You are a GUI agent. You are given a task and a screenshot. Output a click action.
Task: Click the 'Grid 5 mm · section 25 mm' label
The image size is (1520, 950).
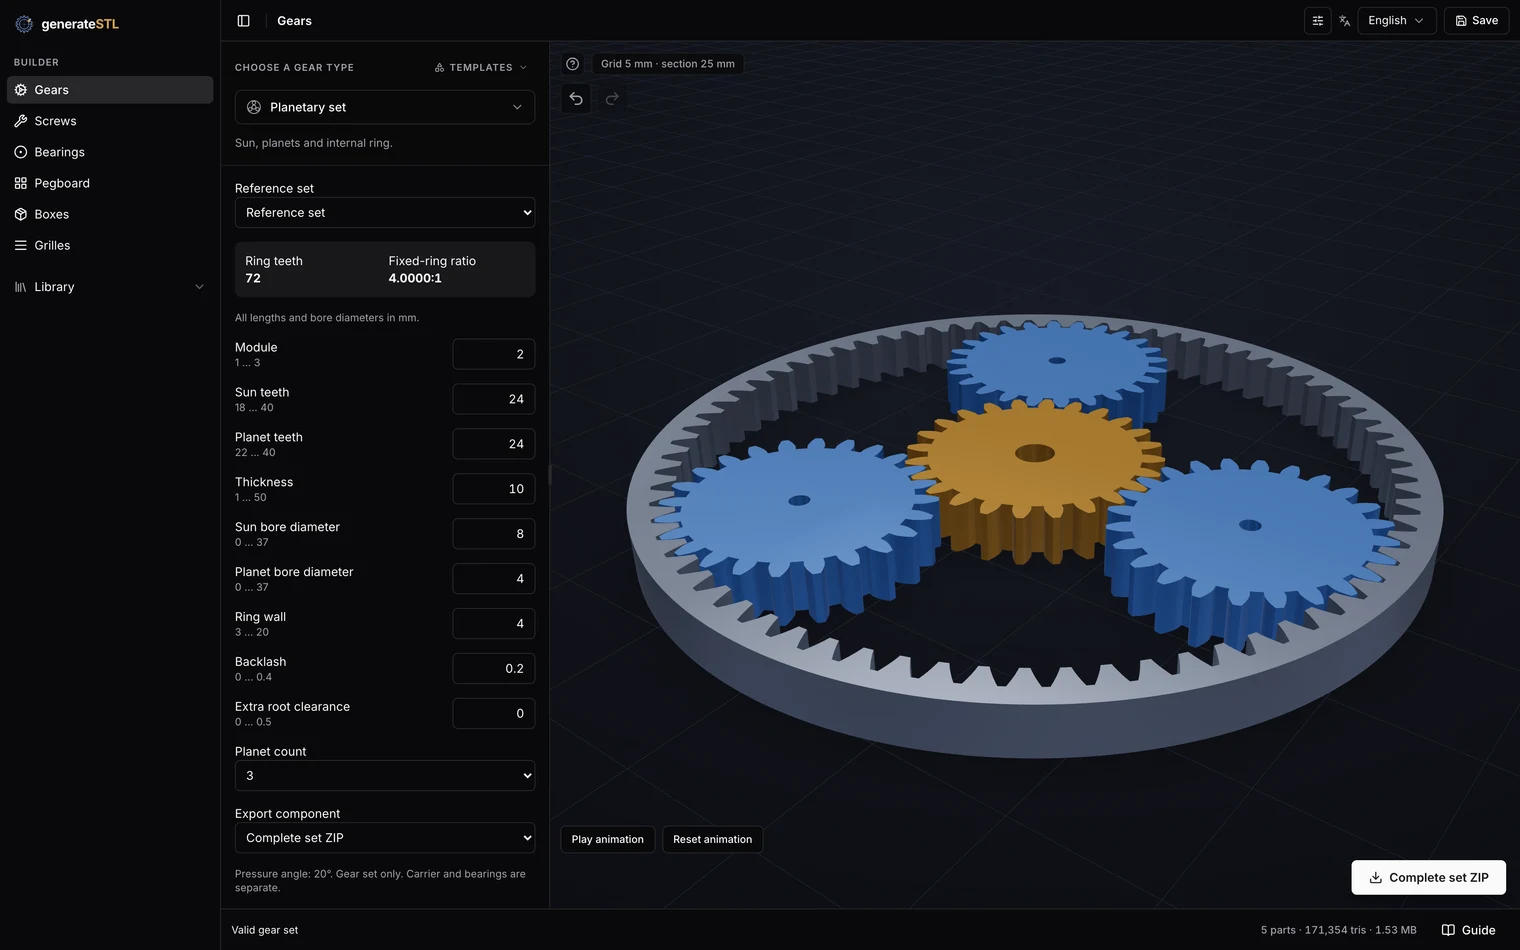(x=668, y=64)
